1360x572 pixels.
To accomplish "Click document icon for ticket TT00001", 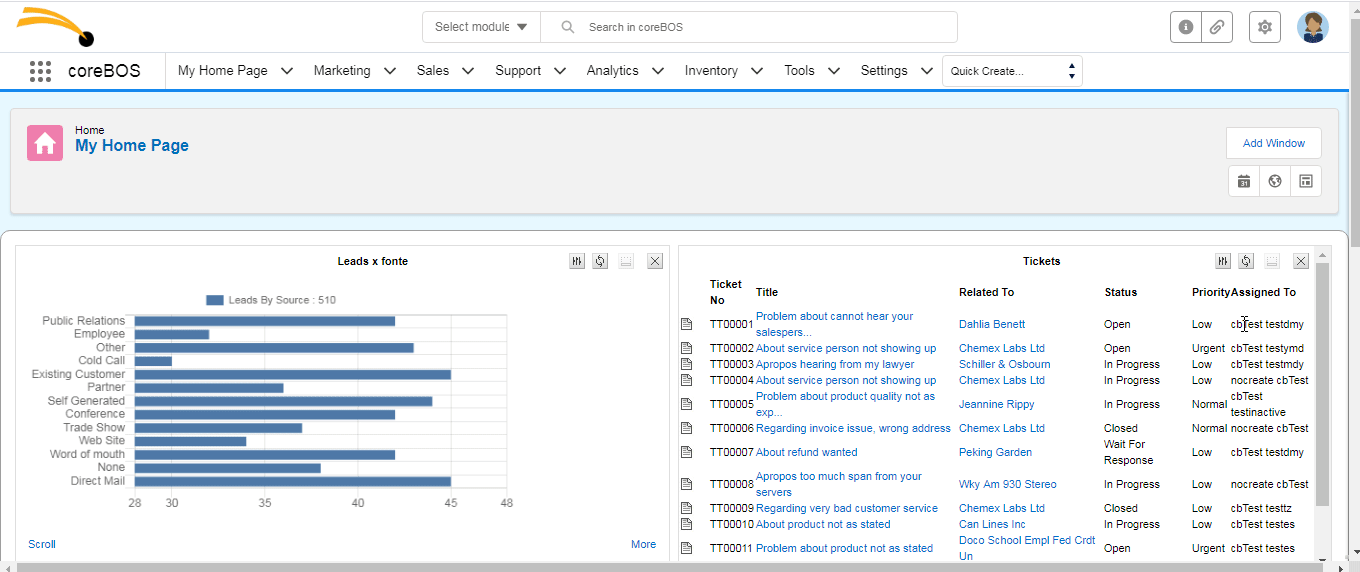I will 686,324.
